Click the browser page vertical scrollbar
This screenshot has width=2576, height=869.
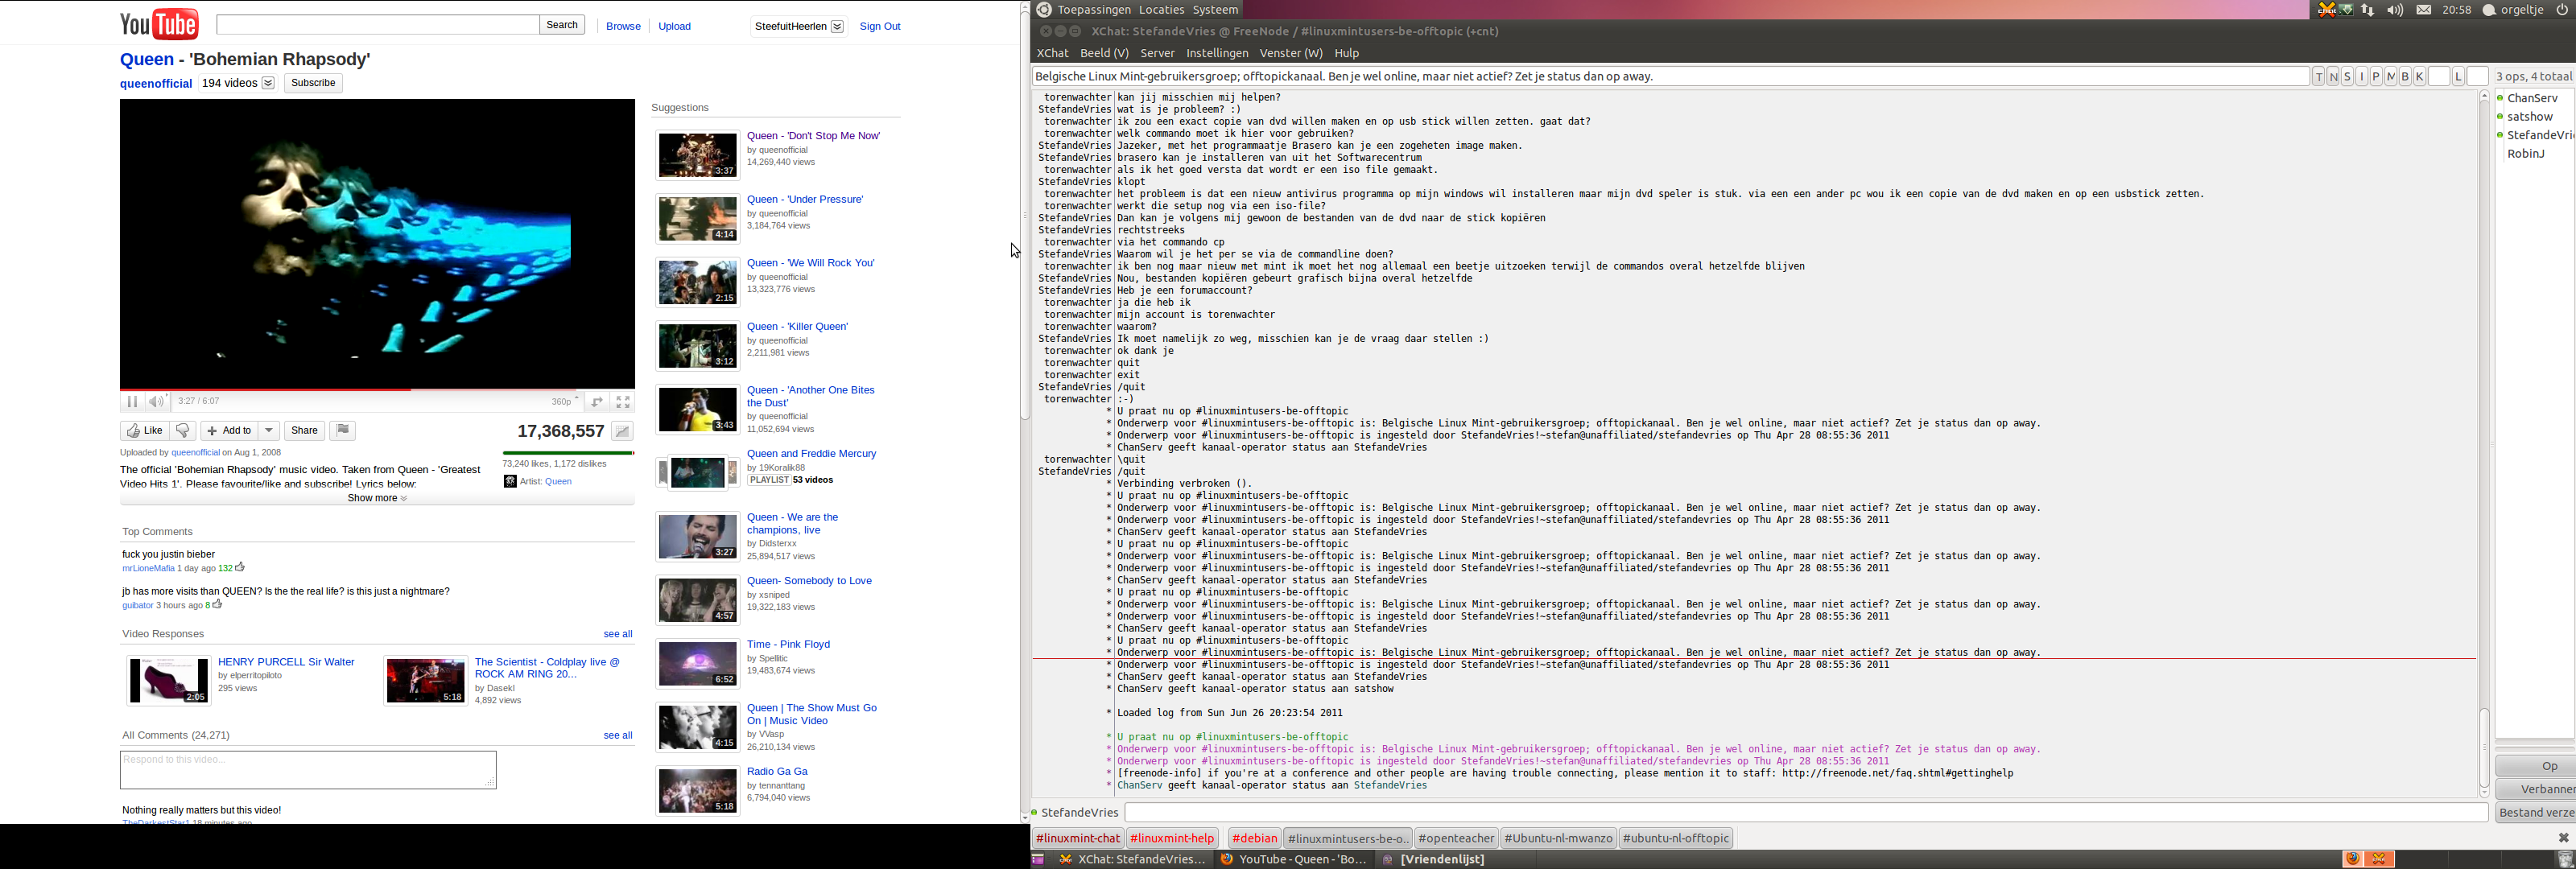[1024, 215]
